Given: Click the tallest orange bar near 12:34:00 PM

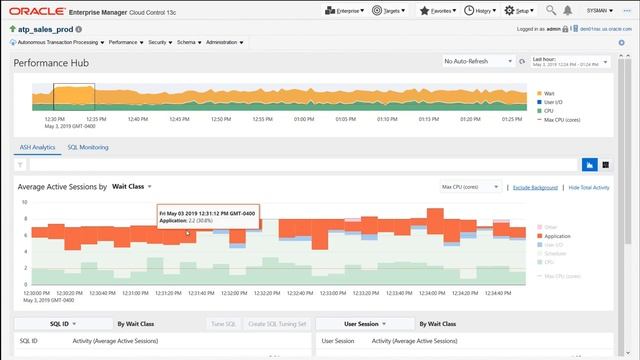Looking at the screenshot, I should [x=436, y=222].
